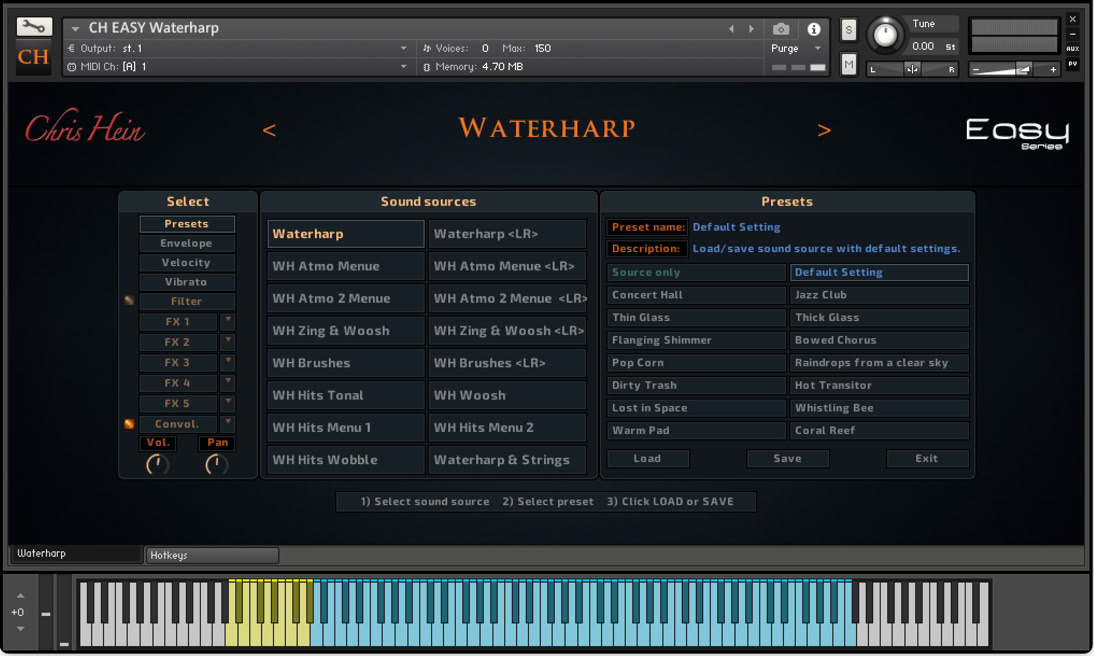The height and width of the screenshot is (656, 1094).
Task: Click the Load button
Action: coord(648,459)
